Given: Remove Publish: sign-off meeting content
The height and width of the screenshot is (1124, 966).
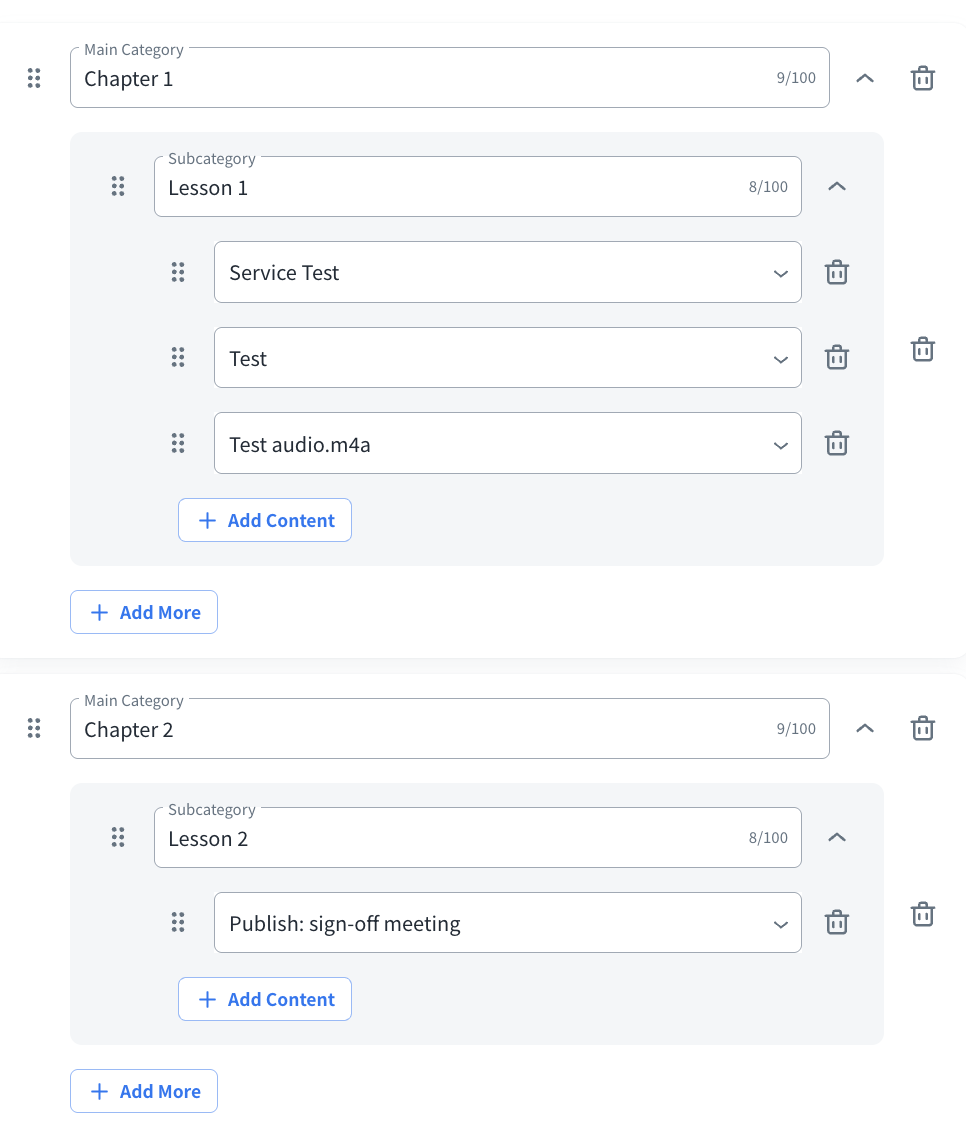Looking at the screenshot, I should (x=836, y=922).
